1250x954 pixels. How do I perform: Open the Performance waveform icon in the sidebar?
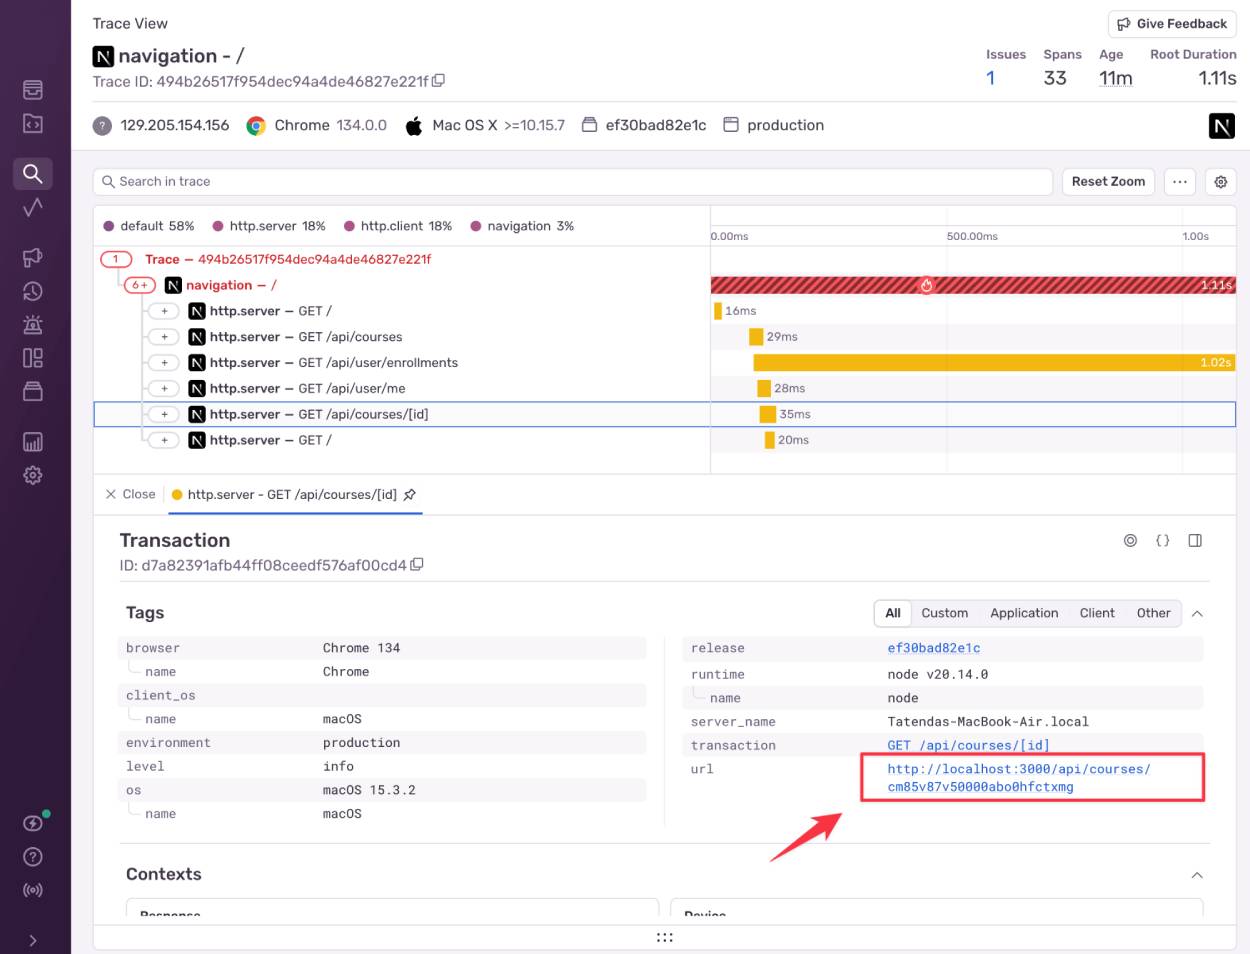click(33, 208)
